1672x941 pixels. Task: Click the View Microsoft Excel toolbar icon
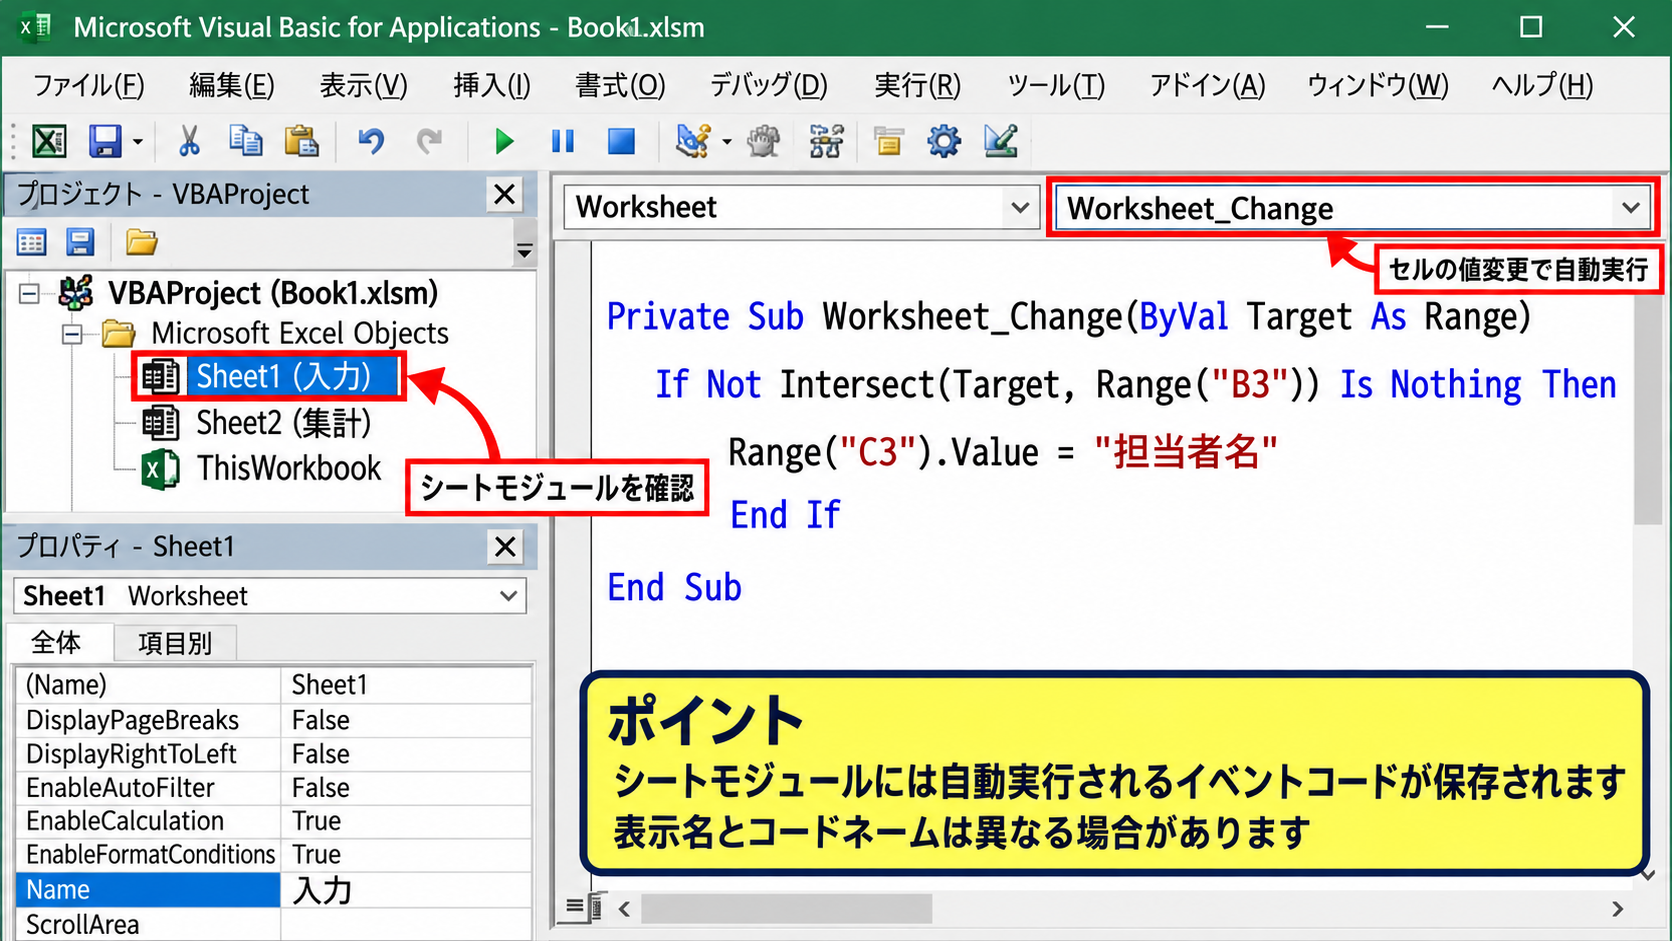coord(49,141)
